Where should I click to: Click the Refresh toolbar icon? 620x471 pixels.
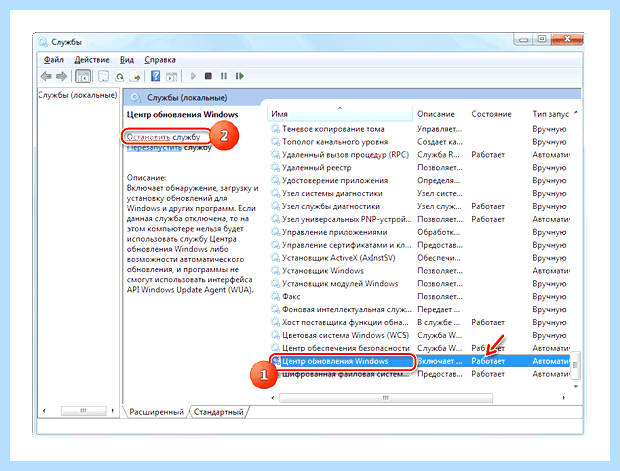point(119,76)
